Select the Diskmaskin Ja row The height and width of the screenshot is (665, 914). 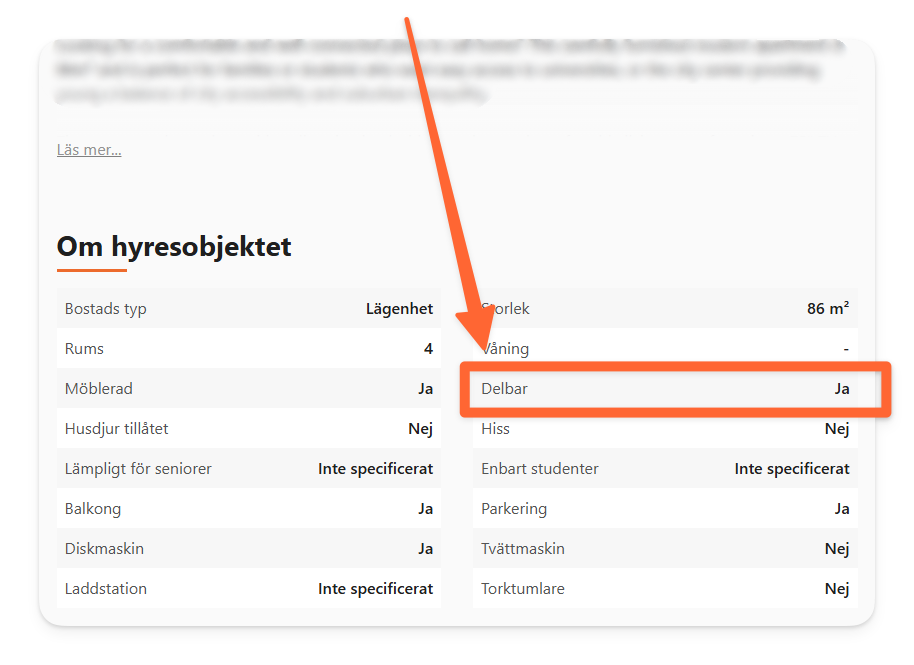pos(249,549)
